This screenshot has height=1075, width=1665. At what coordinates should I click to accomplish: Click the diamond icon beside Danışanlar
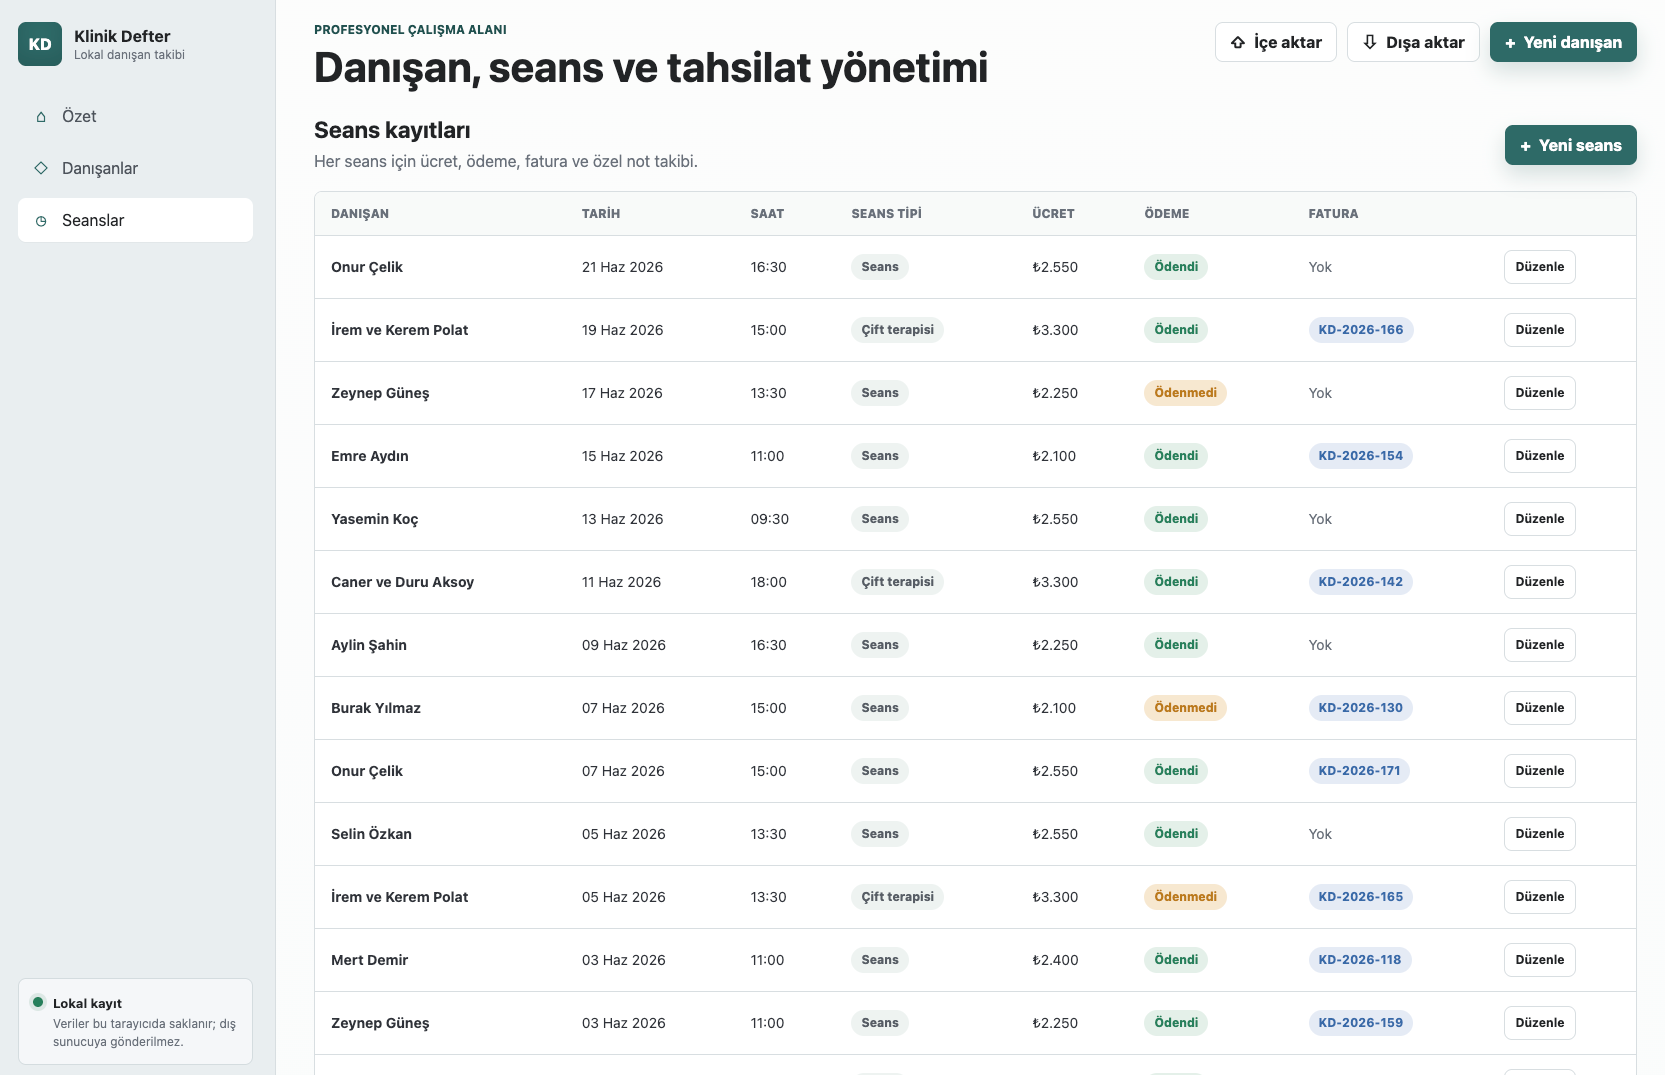pos(41,168)
